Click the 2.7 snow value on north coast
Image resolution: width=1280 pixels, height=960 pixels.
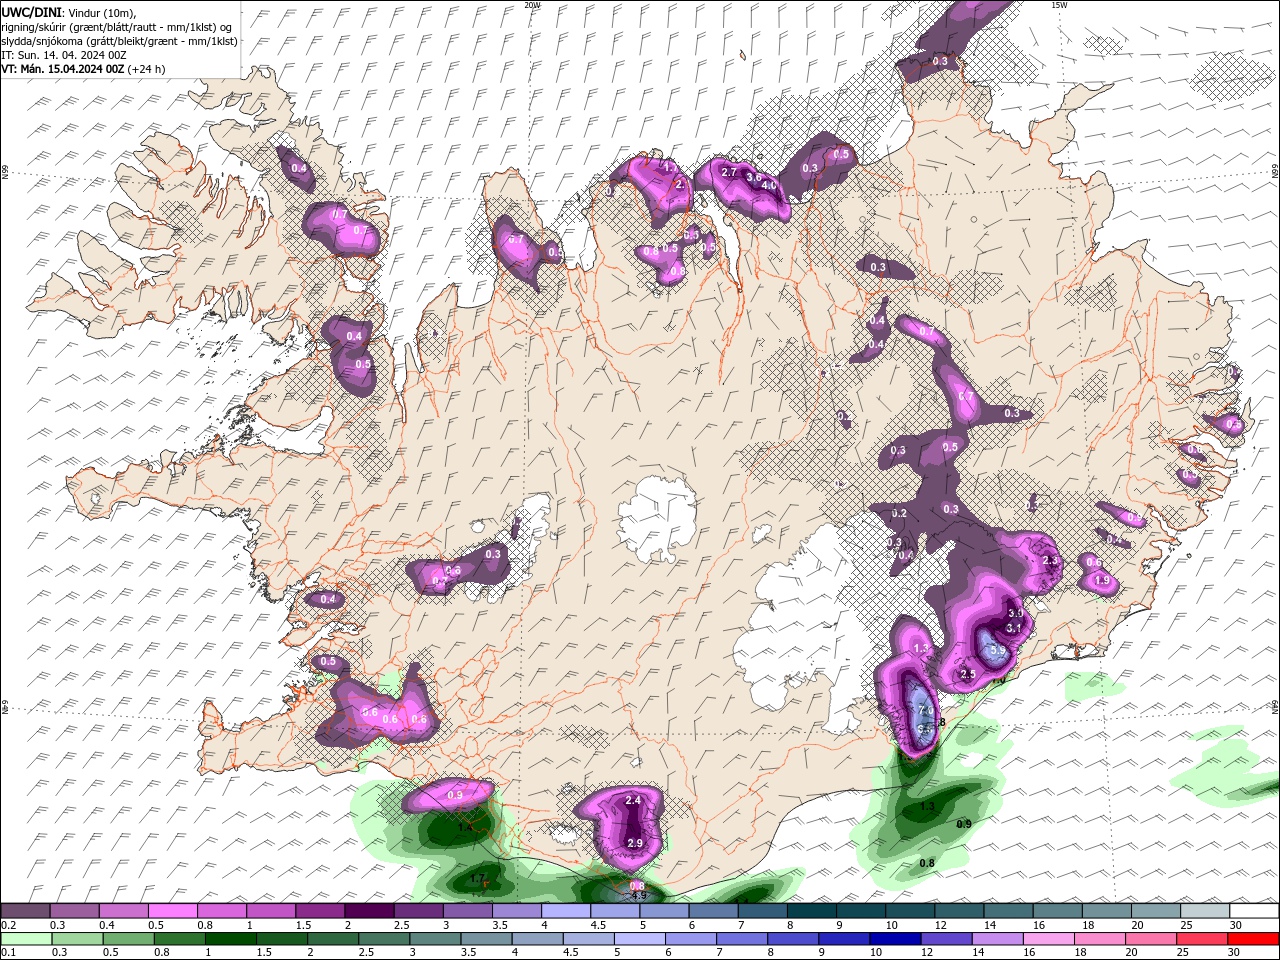tap(729, 172)
